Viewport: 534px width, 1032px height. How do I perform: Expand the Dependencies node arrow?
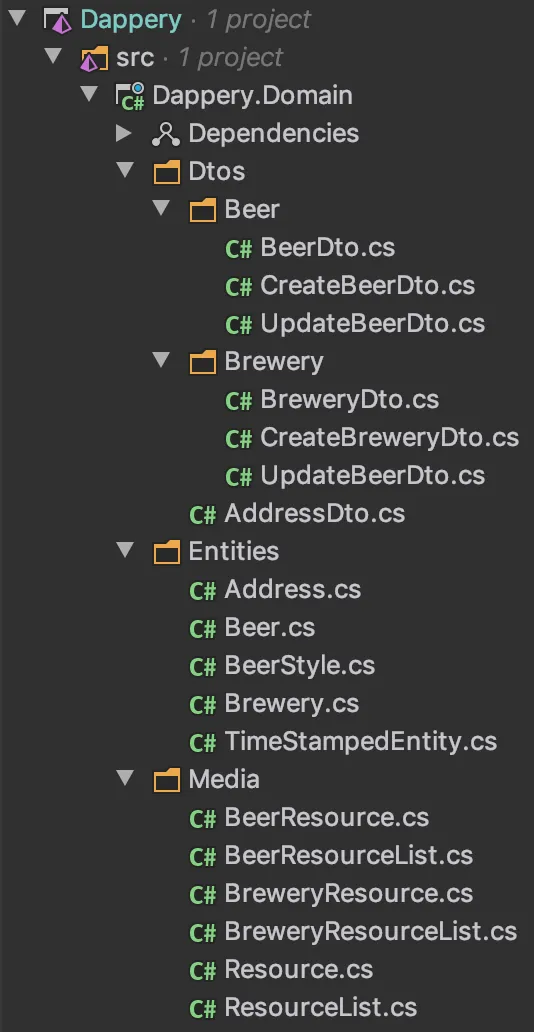(123, 133)
